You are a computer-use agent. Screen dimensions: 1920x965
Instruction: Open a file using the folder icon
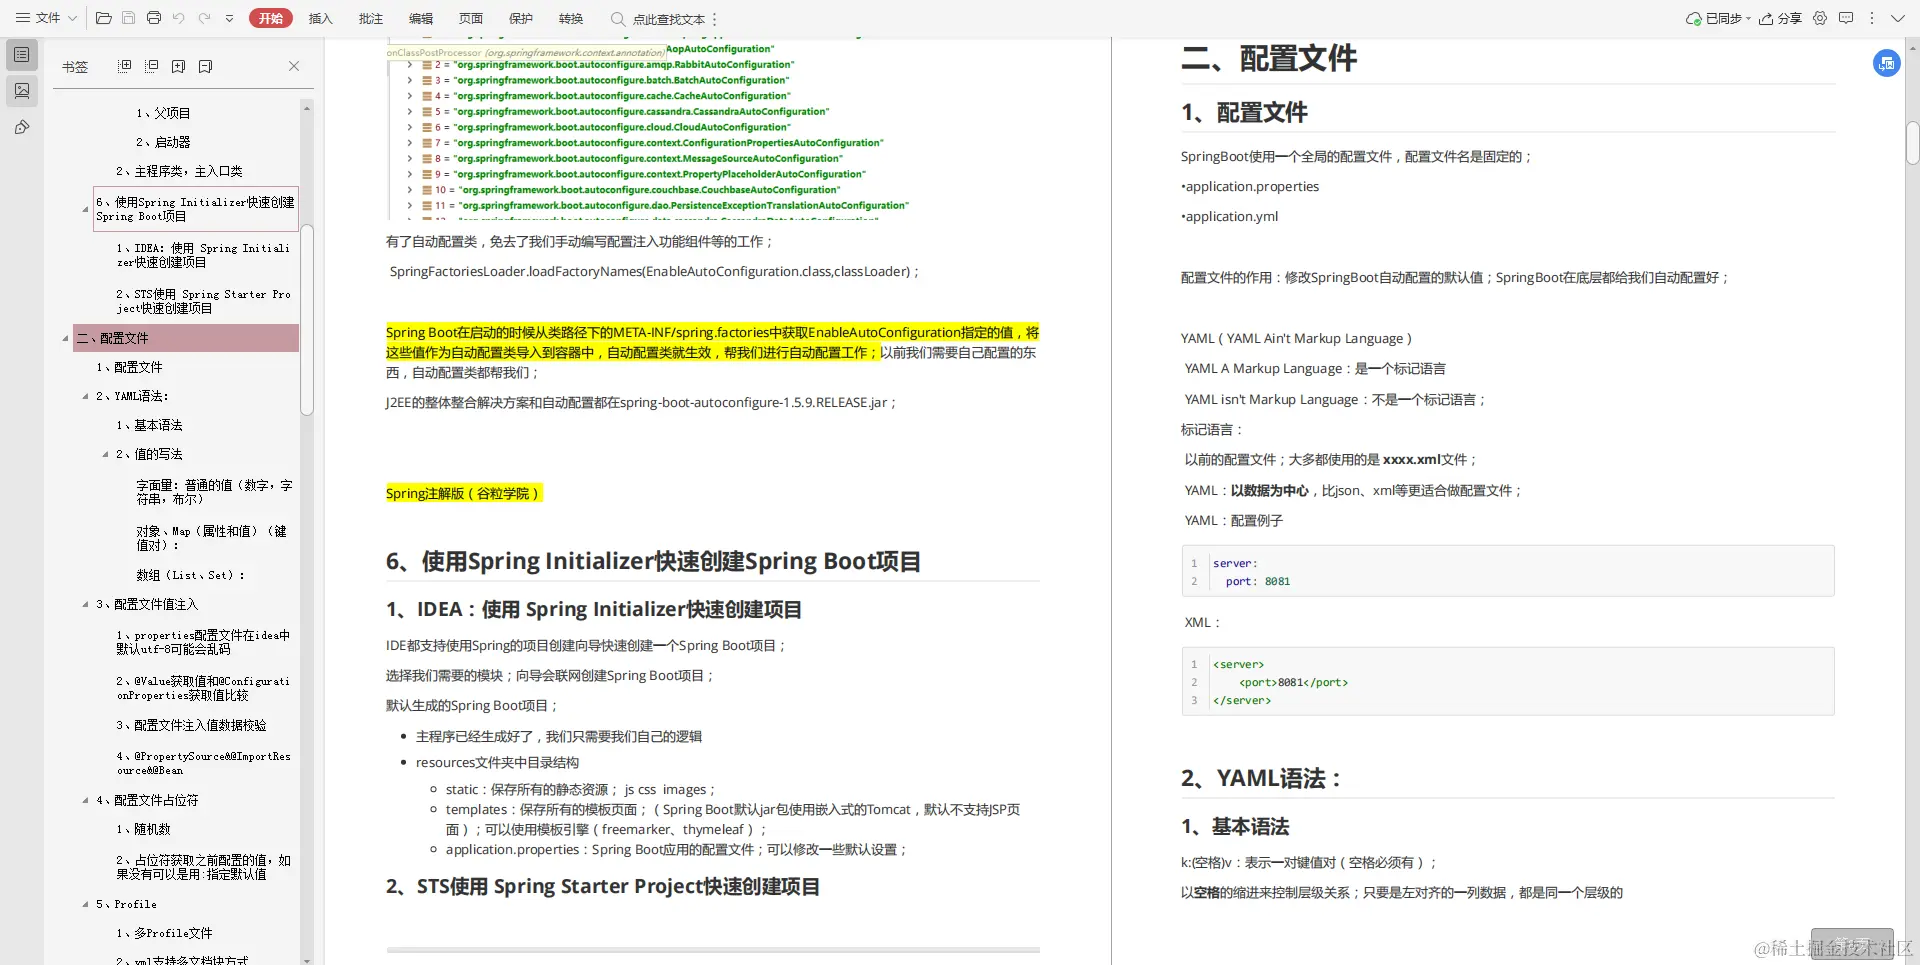[x=104, y=18]
